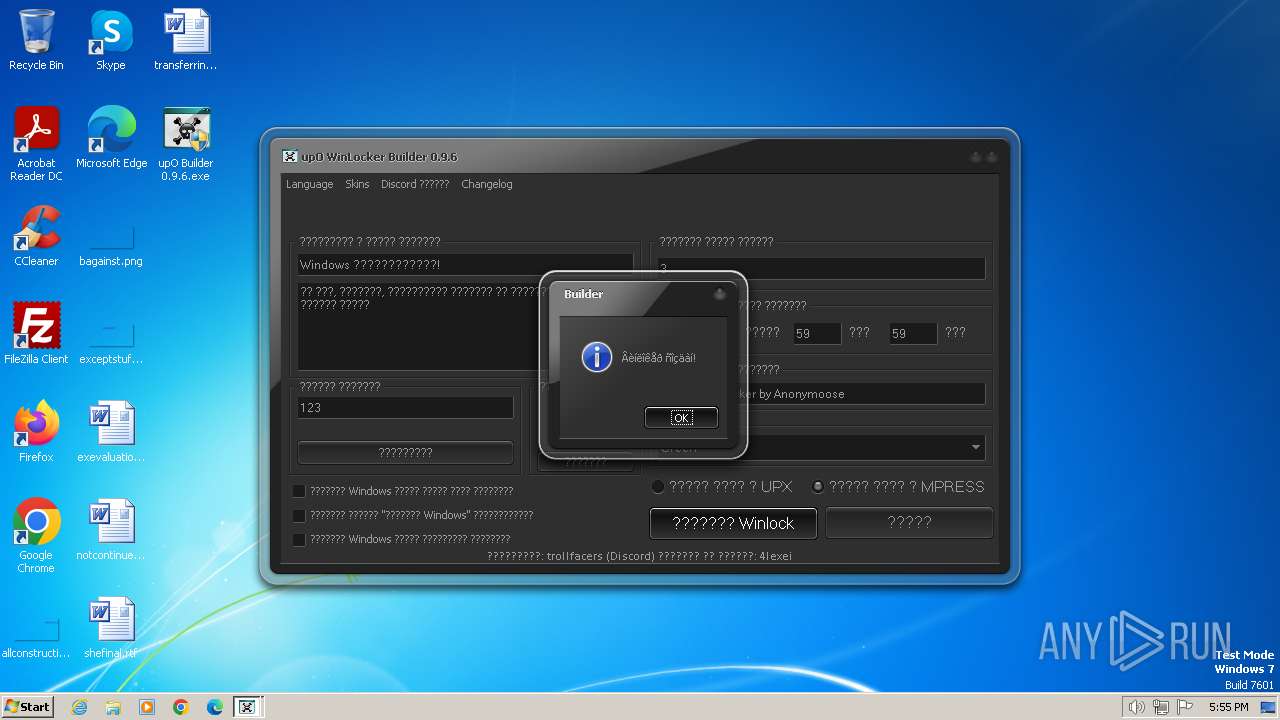Open File Explorer from taskbar
Viewport: 1280px width, 720px height.
[x=113, y=707]
